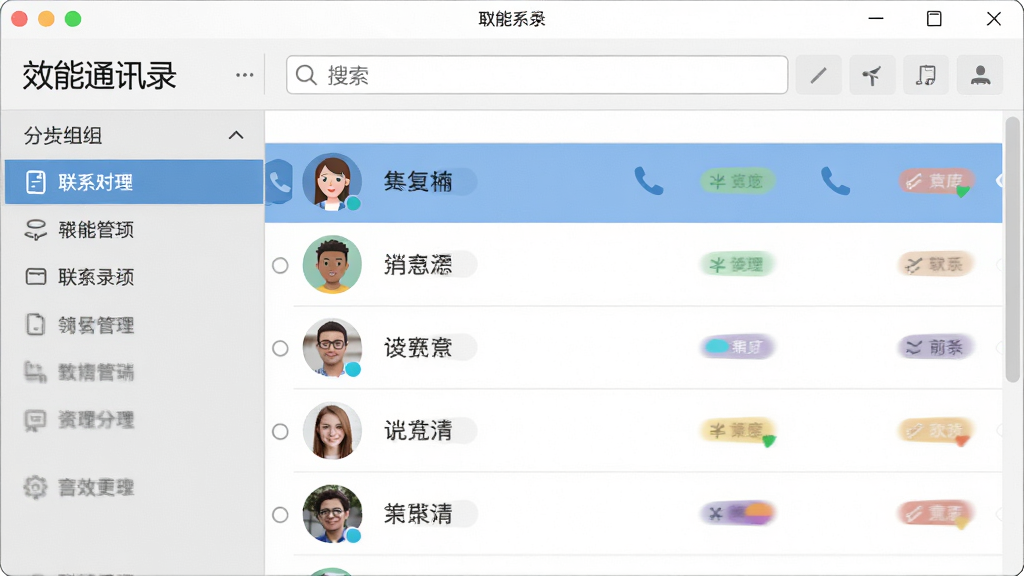Click the phone badge left of 集复楠 avatar

[x=279, y=182]
